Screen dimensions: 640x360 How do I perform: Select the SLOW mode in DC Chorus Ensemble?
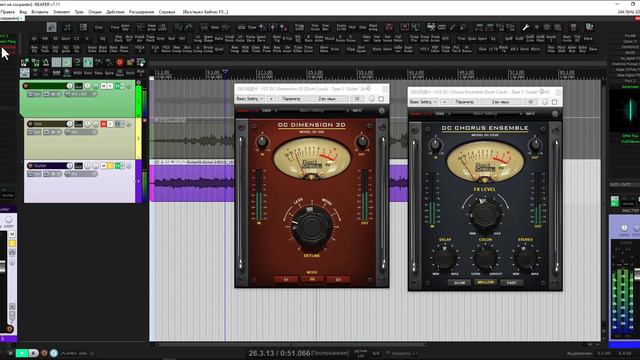[x=459, y=282]
